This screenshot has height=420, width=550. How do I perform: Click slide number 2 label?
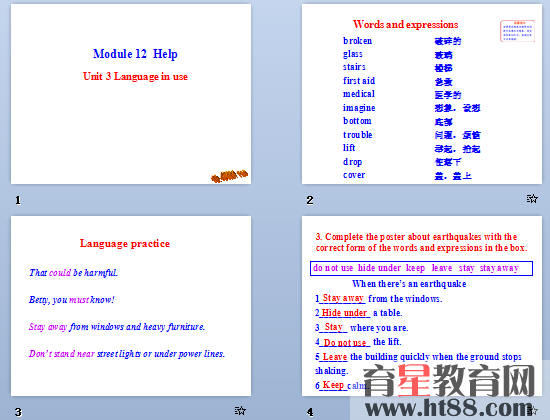point(309,200)
